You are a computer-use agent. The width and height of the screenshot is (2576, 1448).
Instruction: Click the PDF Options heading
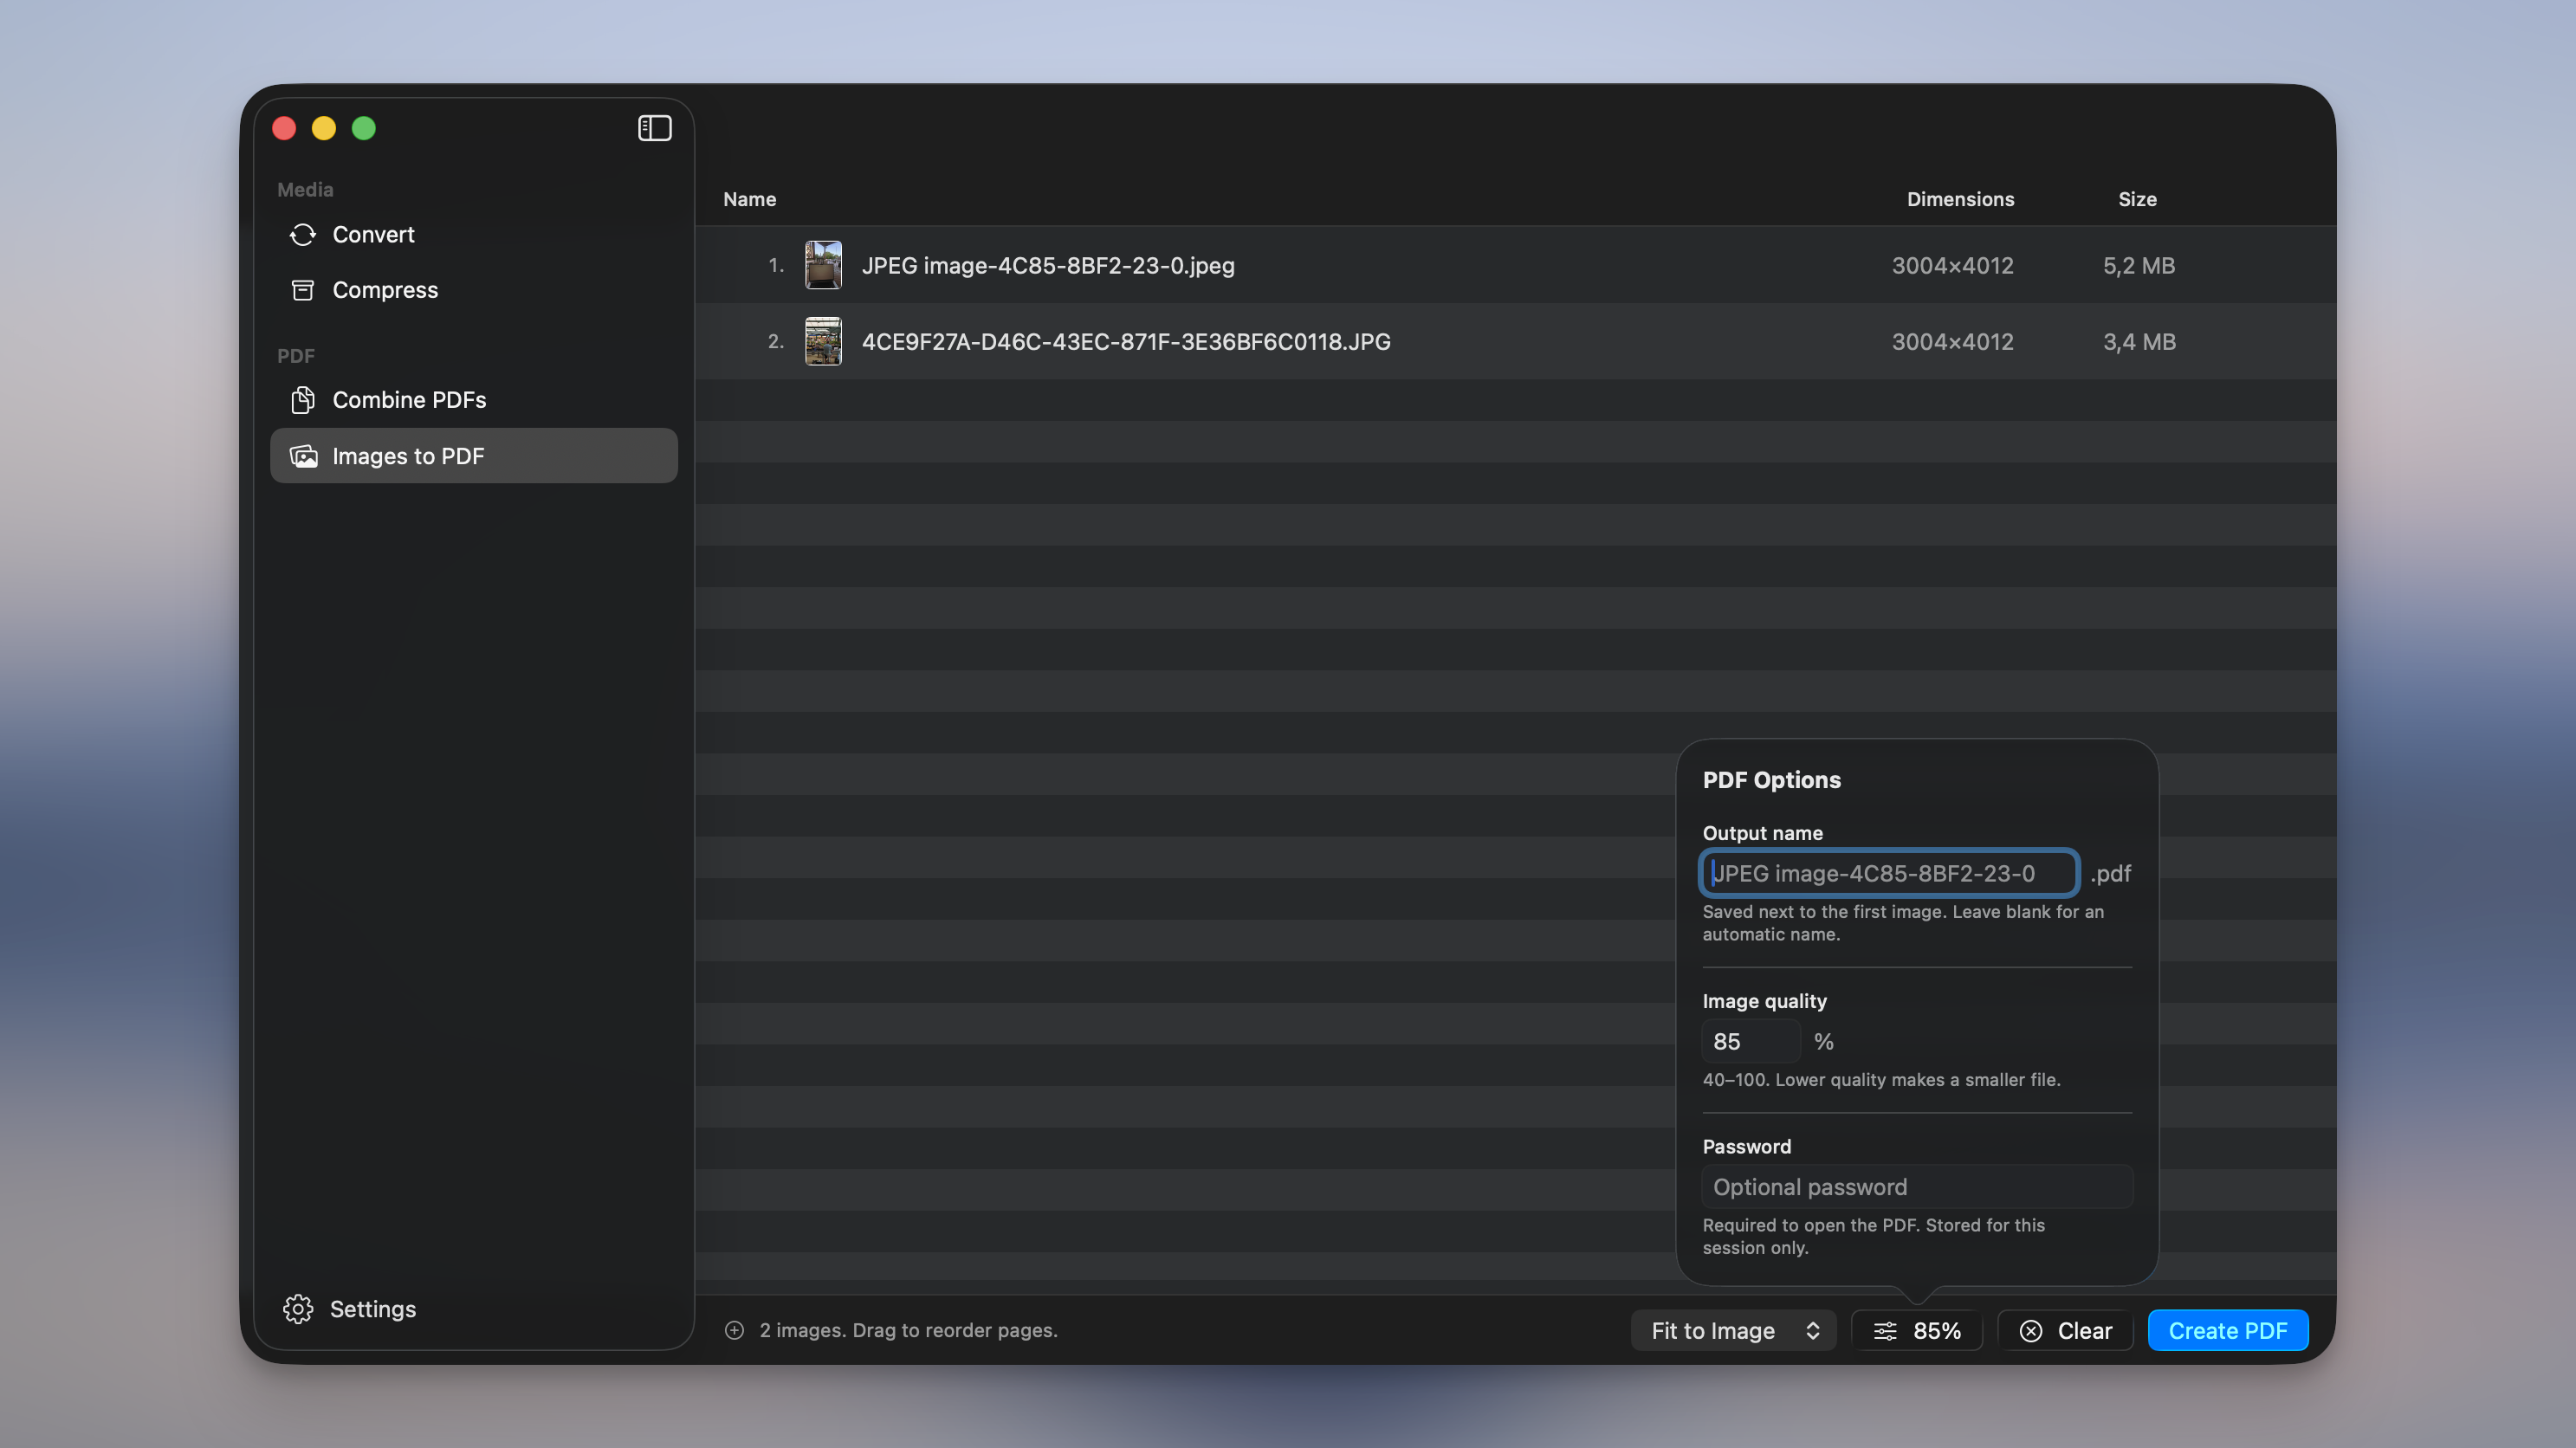click(x=1771, y=780)
